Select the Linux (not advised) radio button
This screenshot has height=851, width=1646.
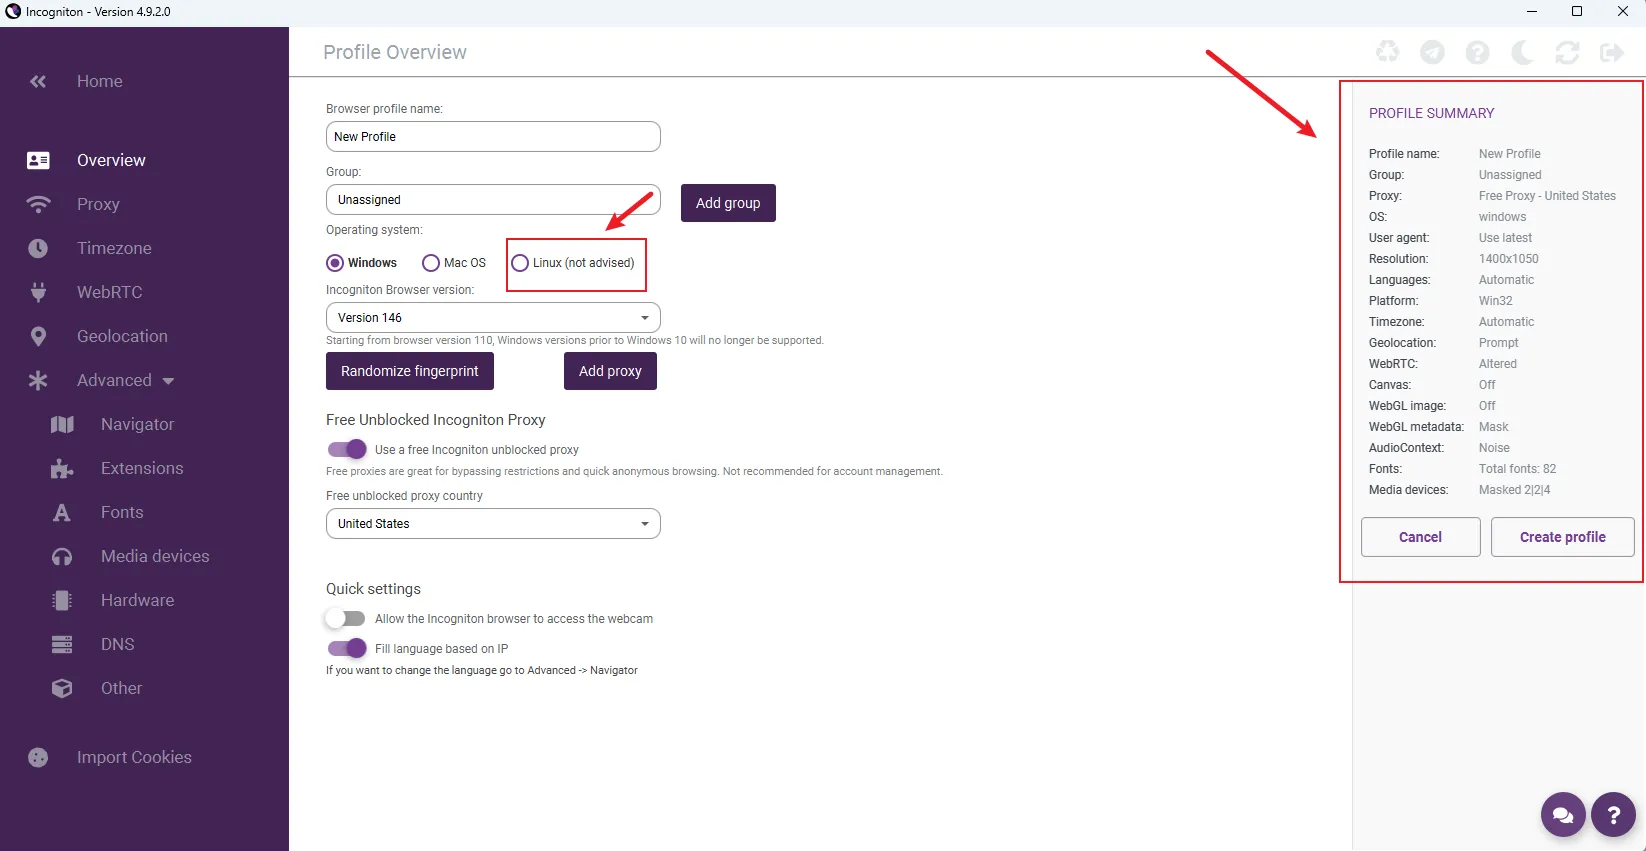tap(520, 263)
